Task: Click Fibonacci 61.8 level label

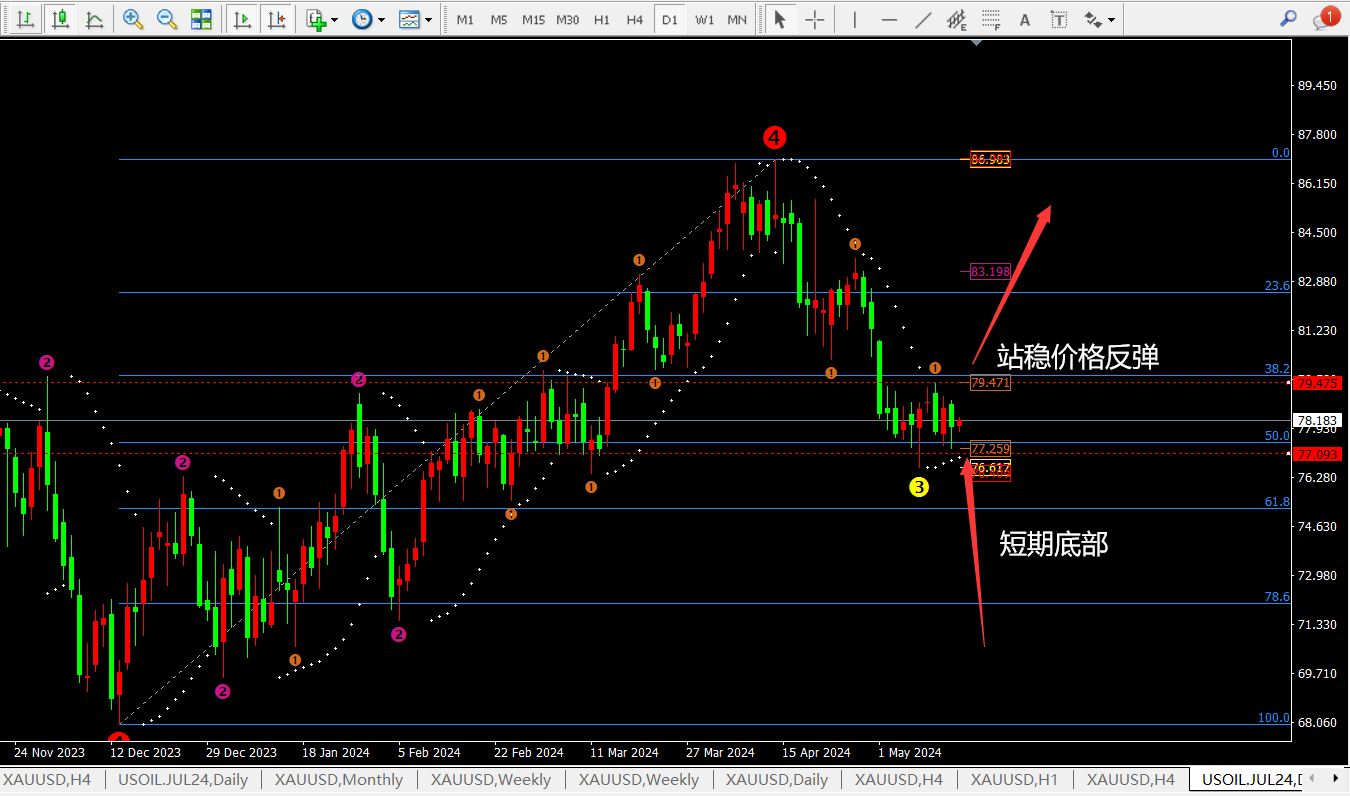Action: pos(1277,502)
